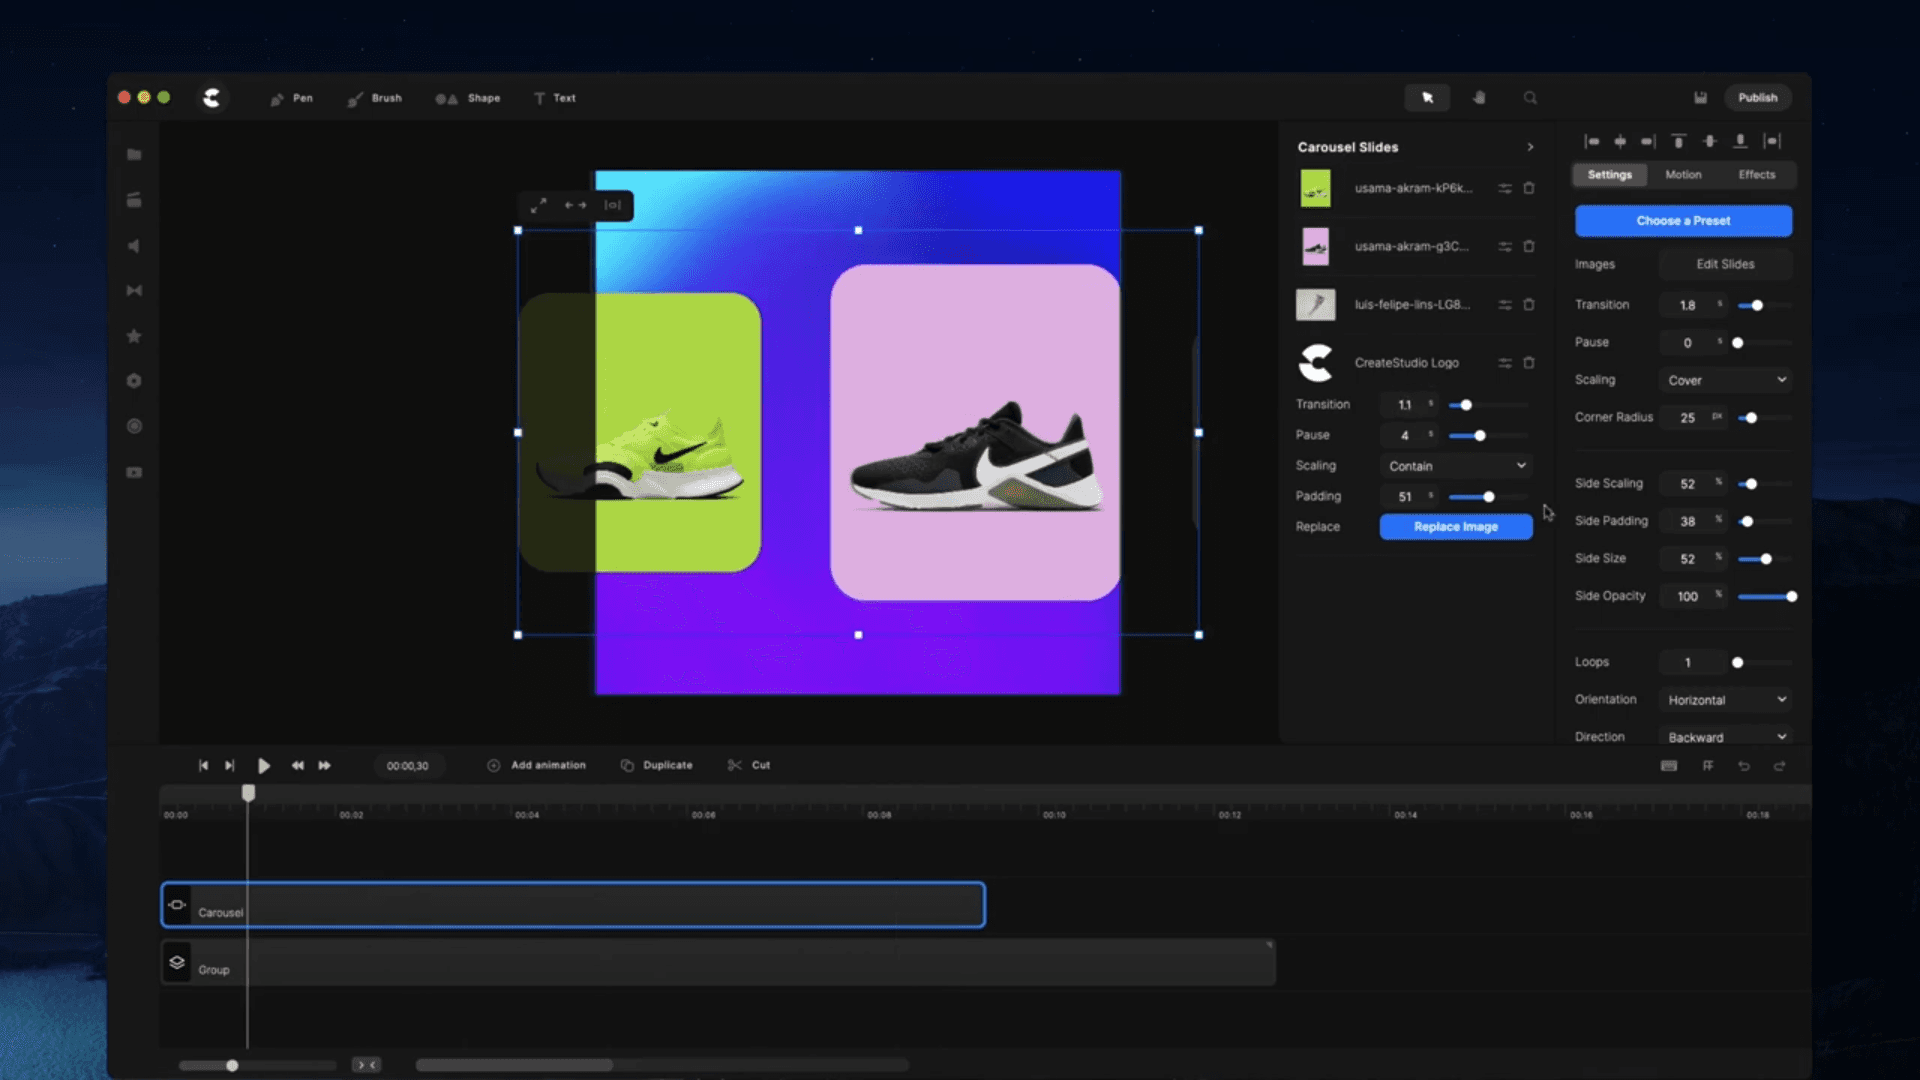
Task: Switch to the Effects tab
Action: coord(1756,175)
